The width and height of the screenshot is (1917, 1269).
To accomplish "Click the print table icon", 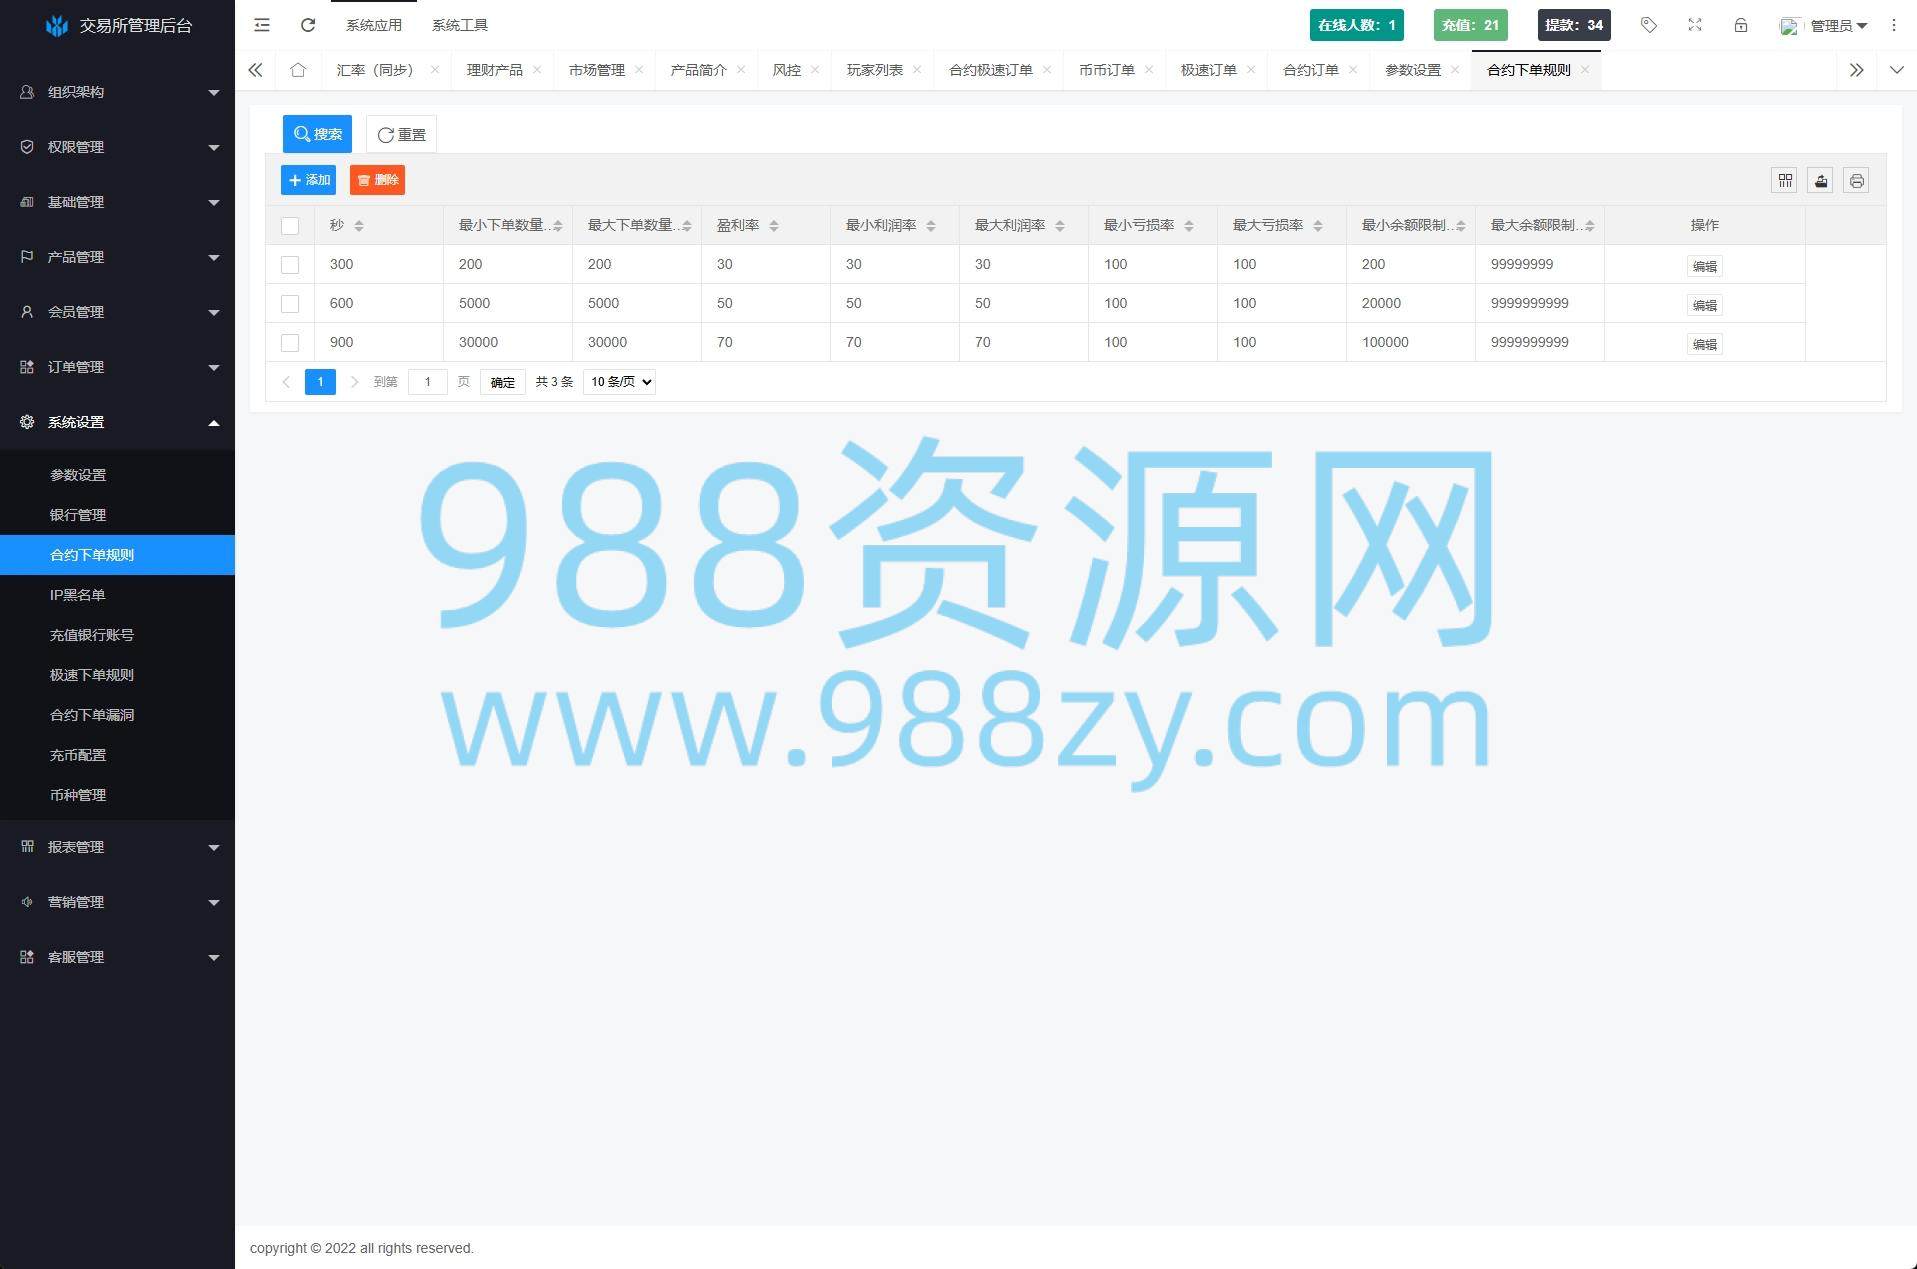I will tap(1856, 181).
